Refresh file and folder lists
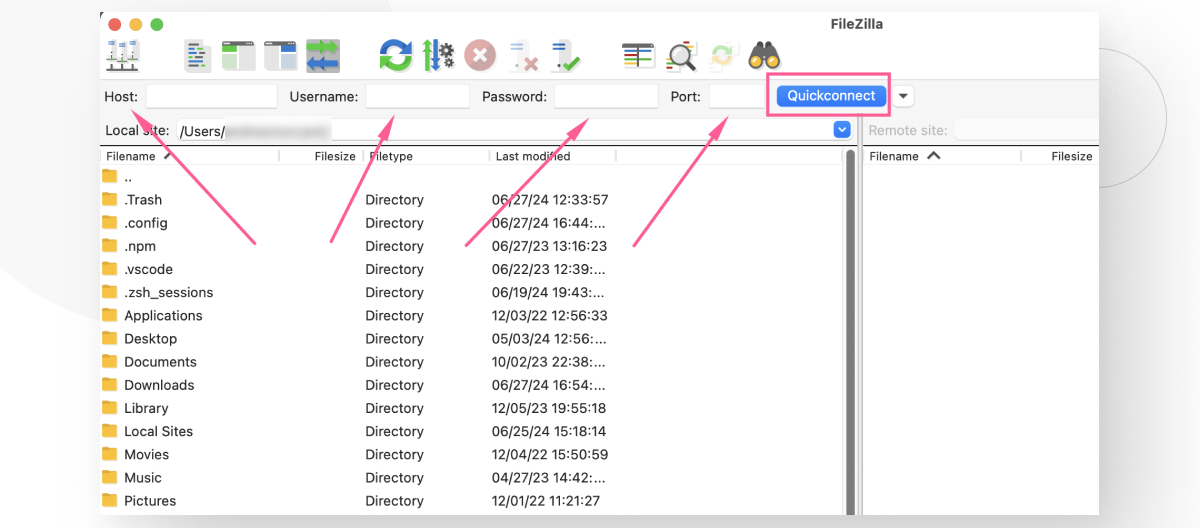The width and height of the screenshot is (1200, 528). coord(395,55)
